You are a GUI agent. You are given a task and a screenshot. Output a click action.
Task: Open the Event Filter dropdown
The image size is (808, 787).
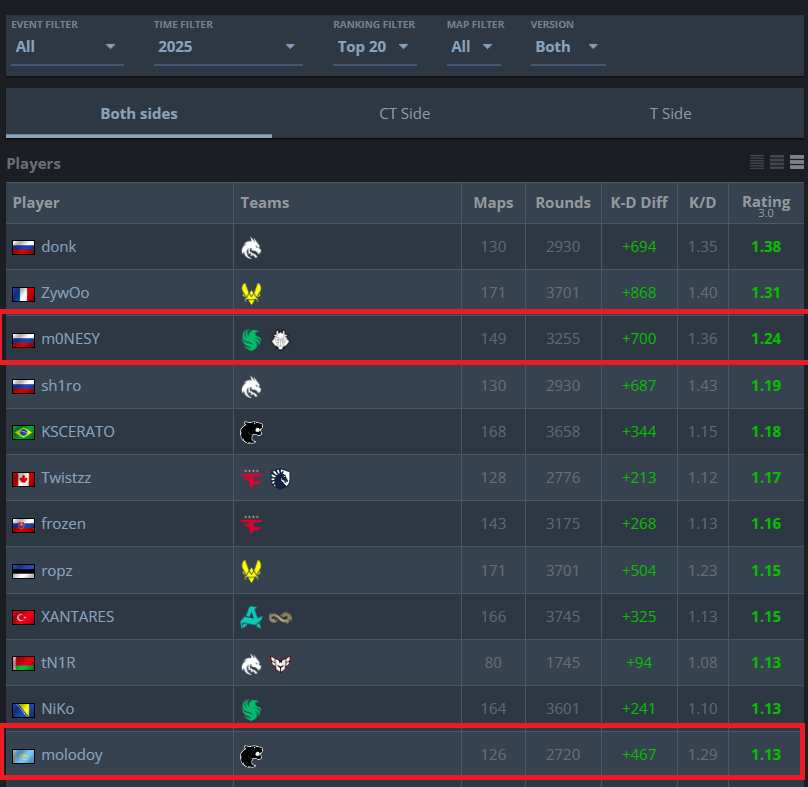67,47
